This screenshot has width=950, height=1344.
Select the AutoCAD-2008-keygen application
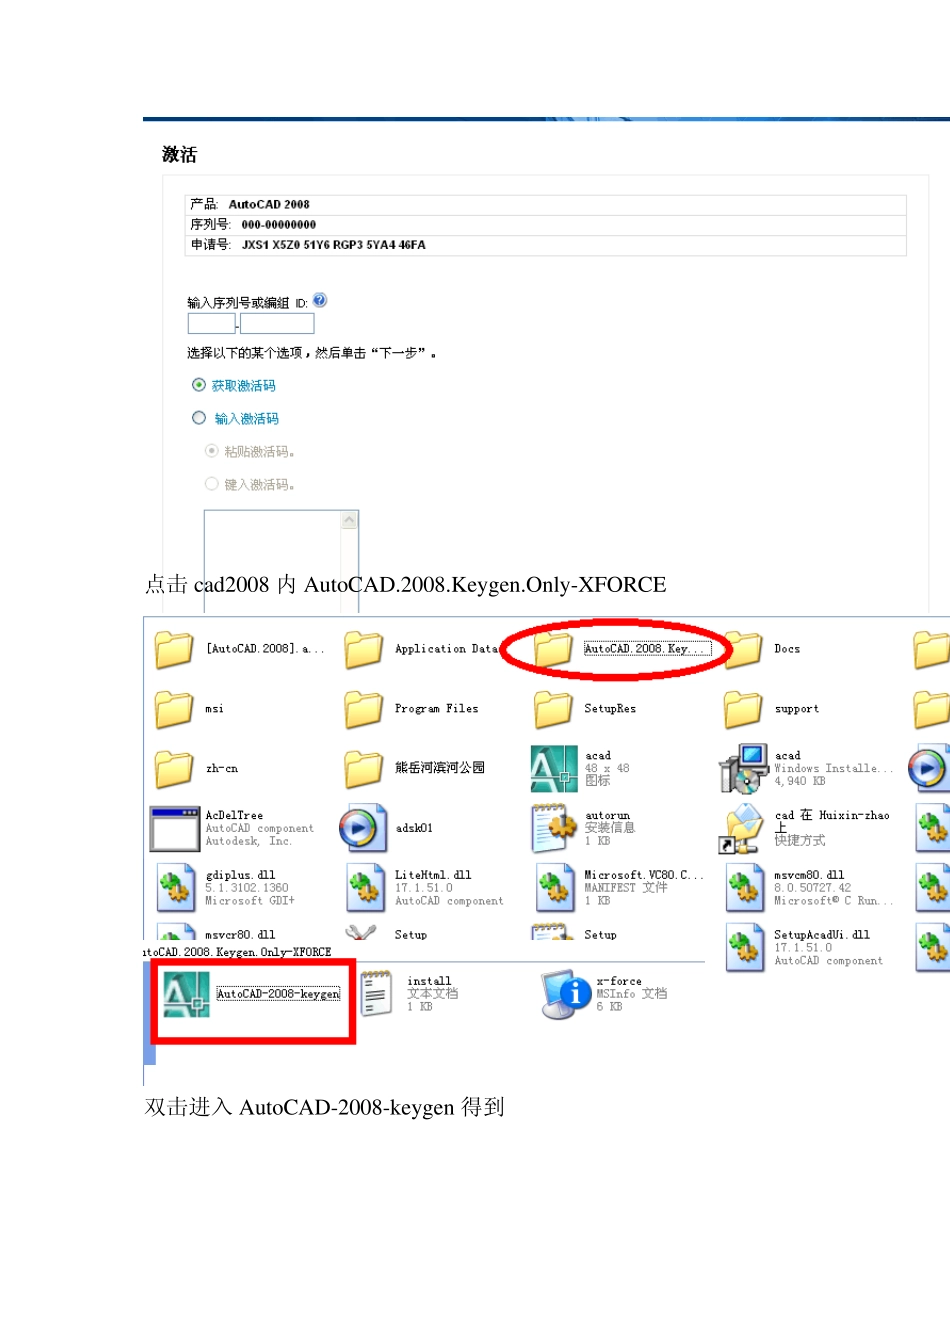pyautogui.click(x=252, y=994)
